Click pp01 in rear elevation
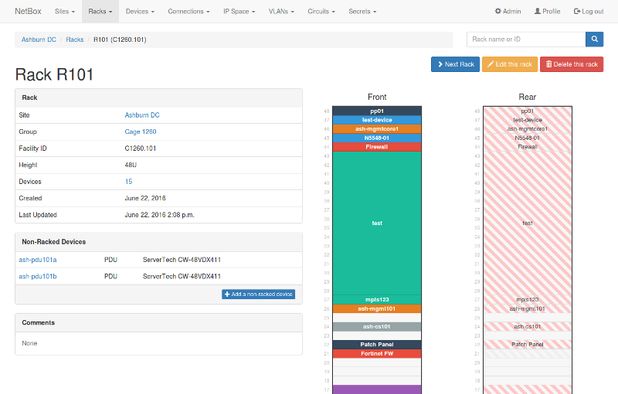 coord(527,111)
